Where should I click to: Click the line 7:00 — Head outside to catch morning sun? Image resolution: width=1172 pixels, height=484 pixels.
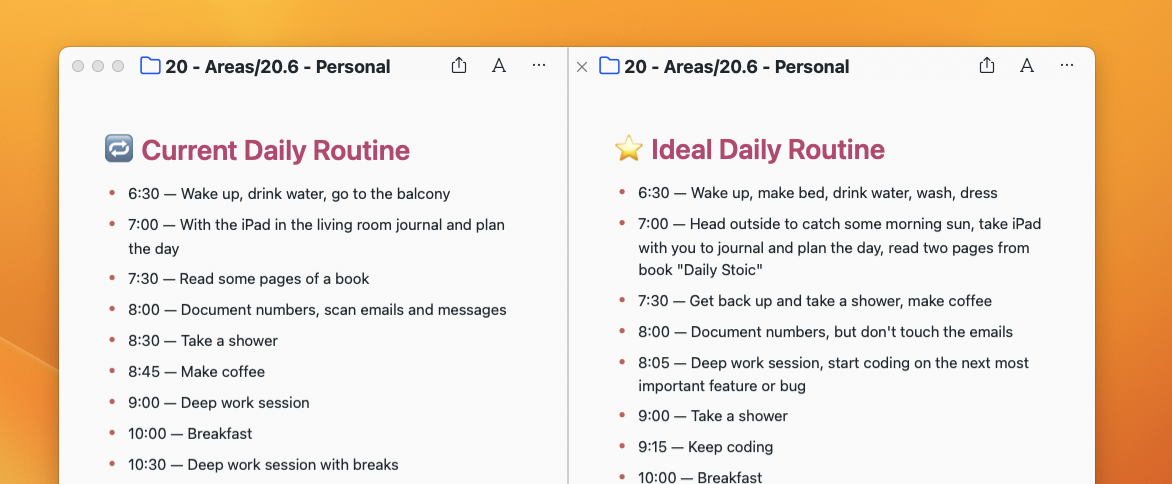coord(839,247)
